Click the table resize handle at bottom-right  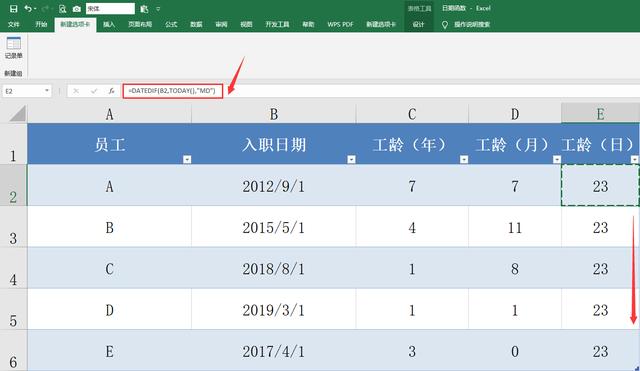(x=636, y=368)
